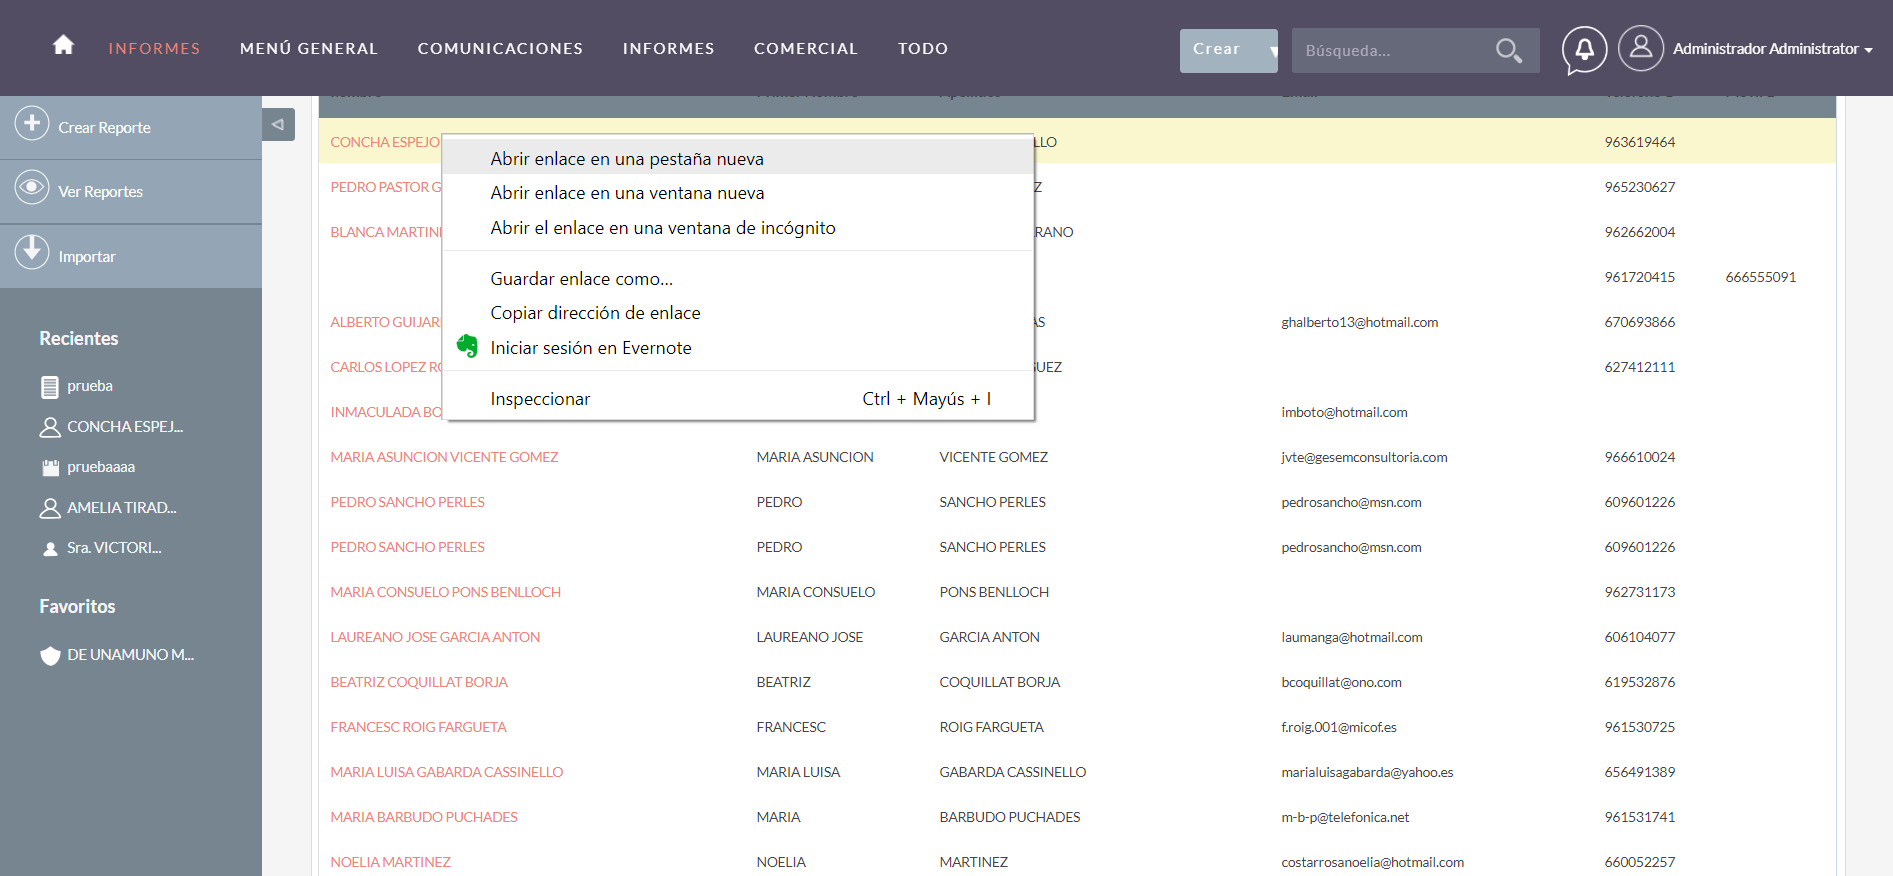
Task: Click Importar in sidebar
Action: coord(87,256)
